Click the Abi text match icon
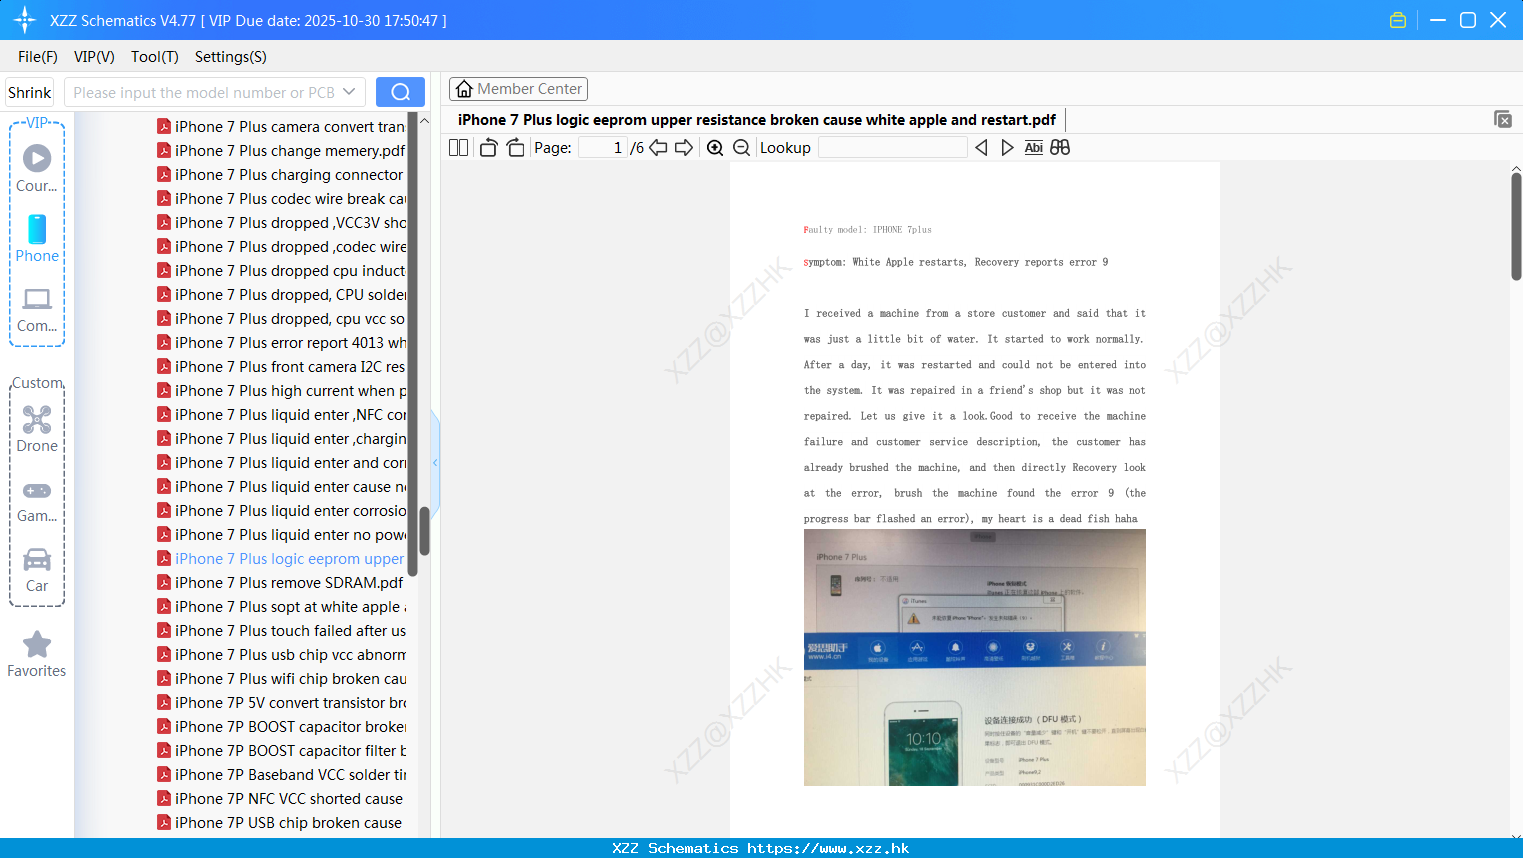The width and height of the screenshot is (1523, 858). 1034,147
